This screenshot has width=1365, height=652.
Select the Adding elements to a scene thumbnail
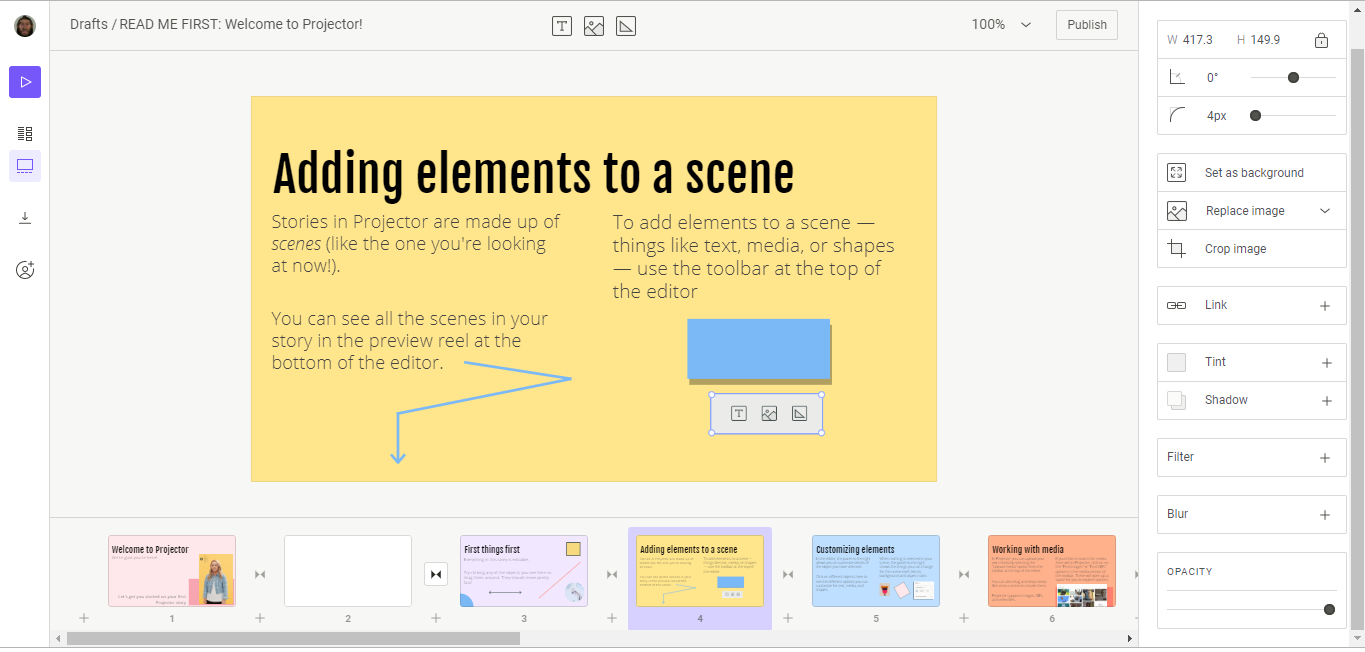[x=700, y=571]
